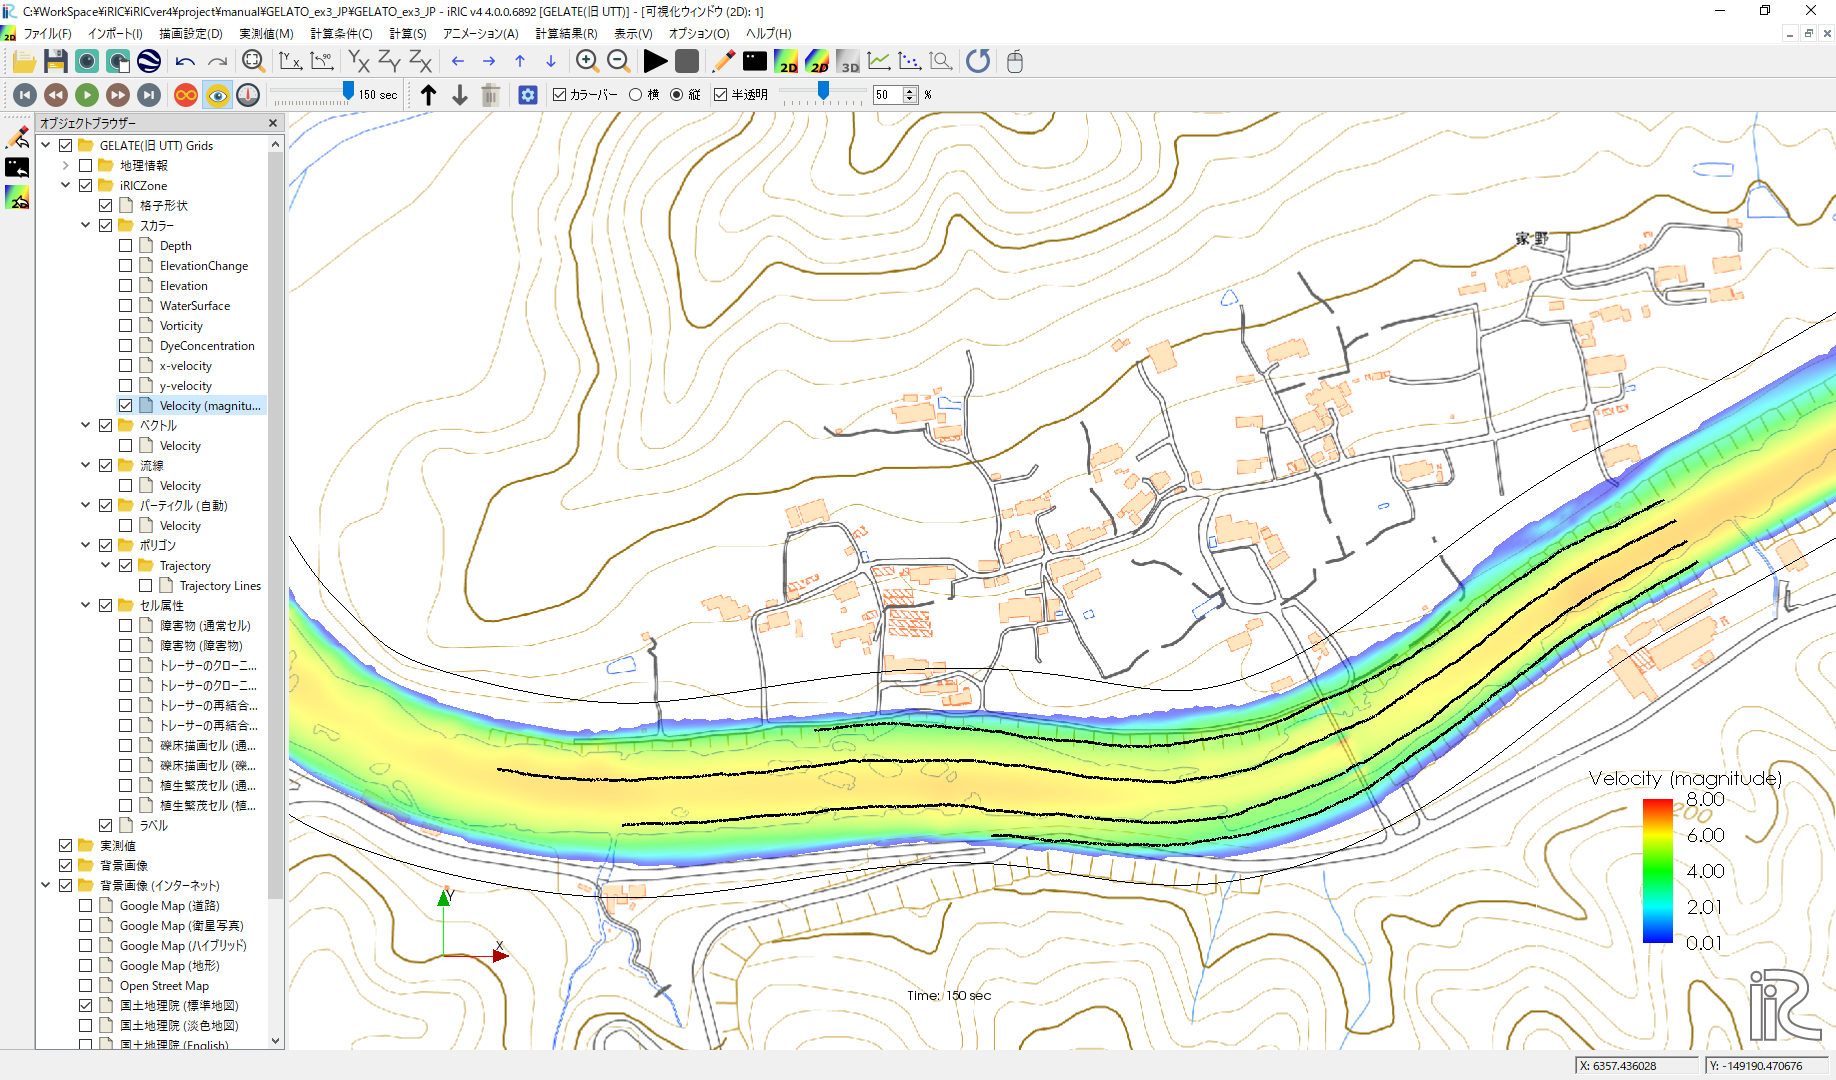
Task: Pan view up with blue arrow
Action: point(520,62)
